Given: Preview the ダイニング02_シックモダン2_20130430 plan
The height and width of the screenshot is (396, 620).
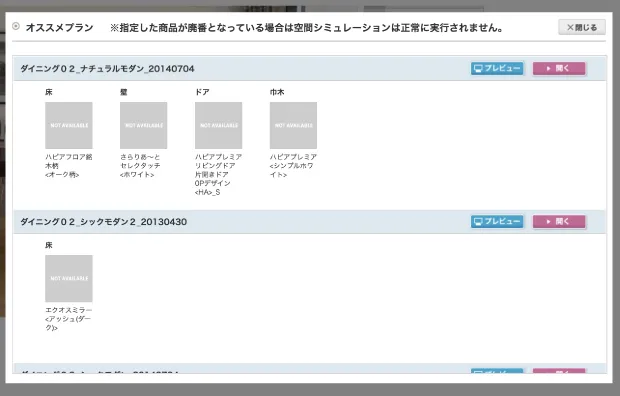Looking at the screenshot, I should (x=497, y=222).
